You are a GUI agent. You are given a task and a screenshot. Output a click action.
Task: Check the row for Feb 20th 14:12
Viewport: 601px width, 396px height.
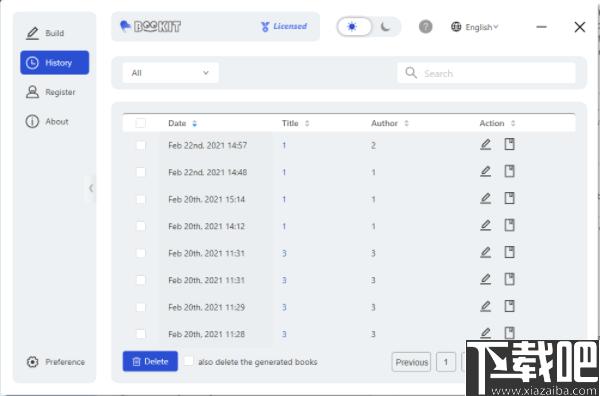[141, 226]
